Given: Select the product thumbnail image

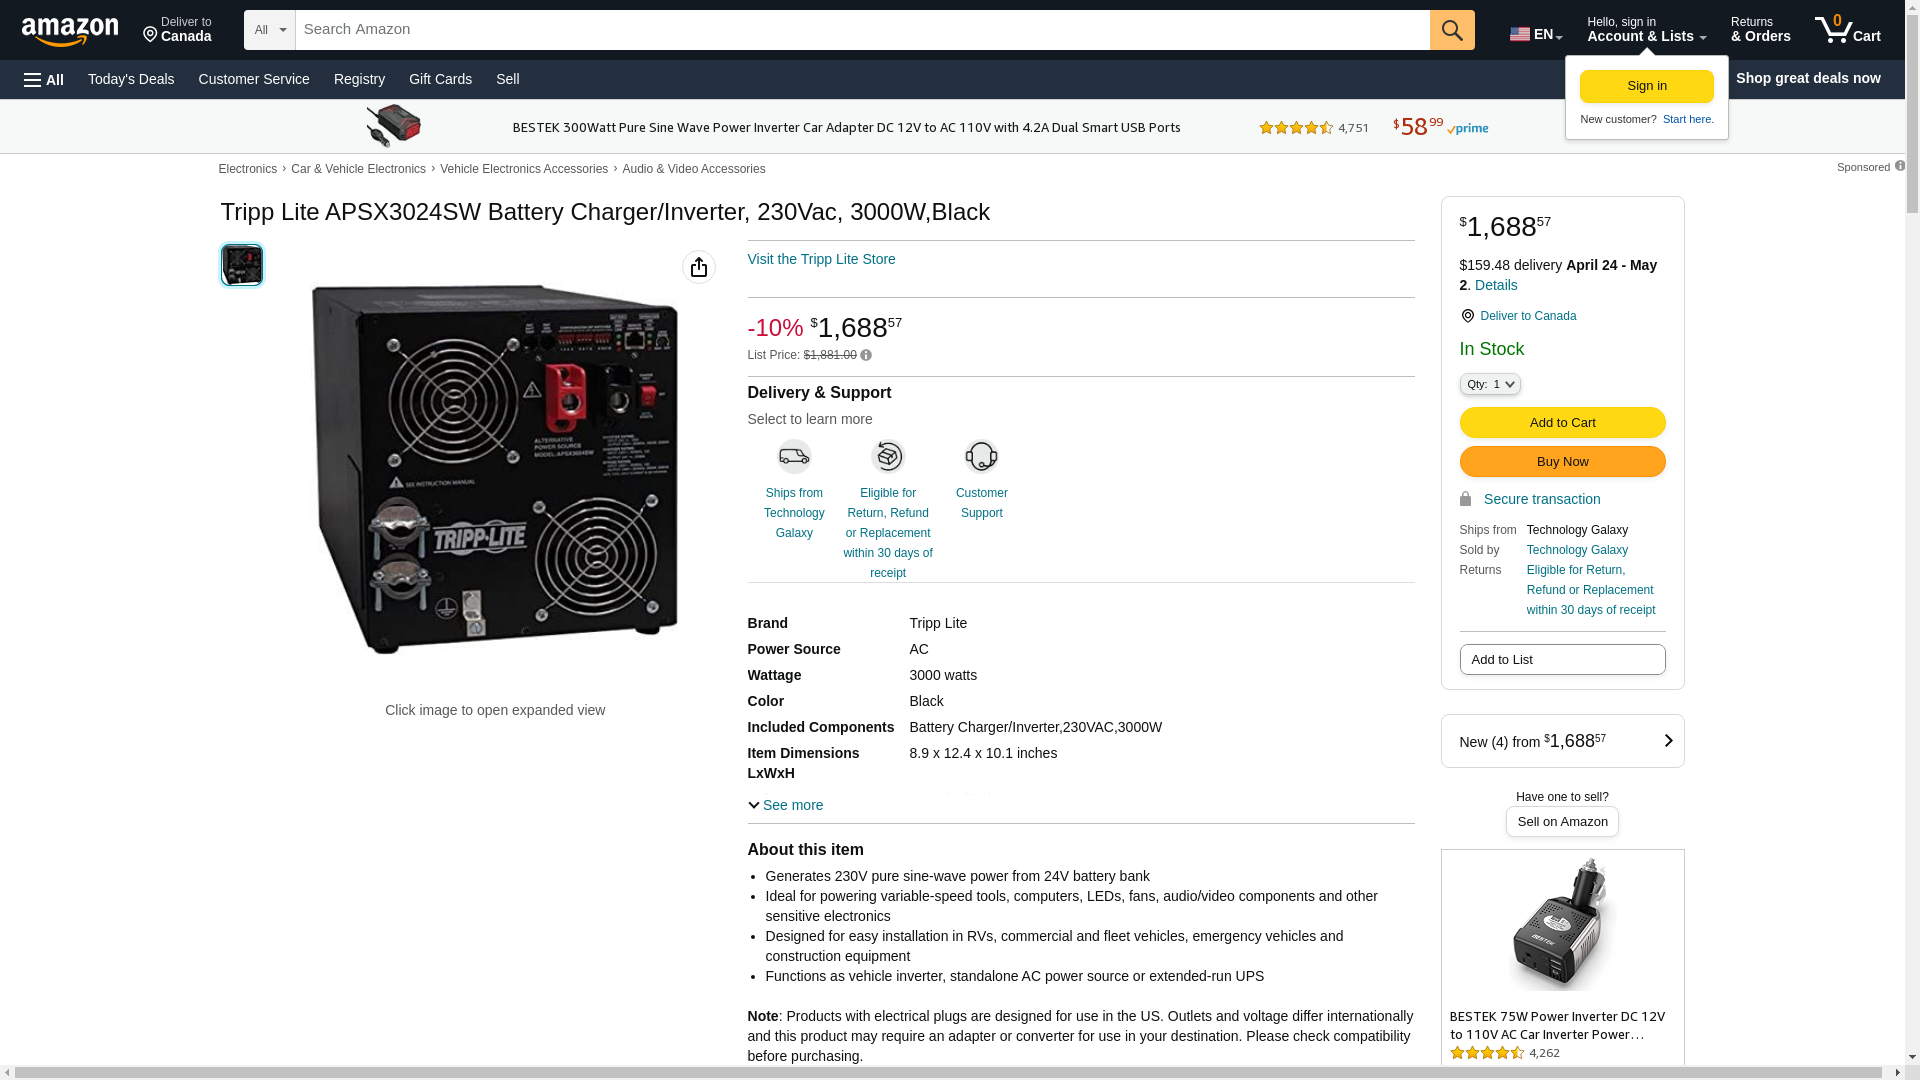Looking at the screenshot, I should (x=242, y=265).
